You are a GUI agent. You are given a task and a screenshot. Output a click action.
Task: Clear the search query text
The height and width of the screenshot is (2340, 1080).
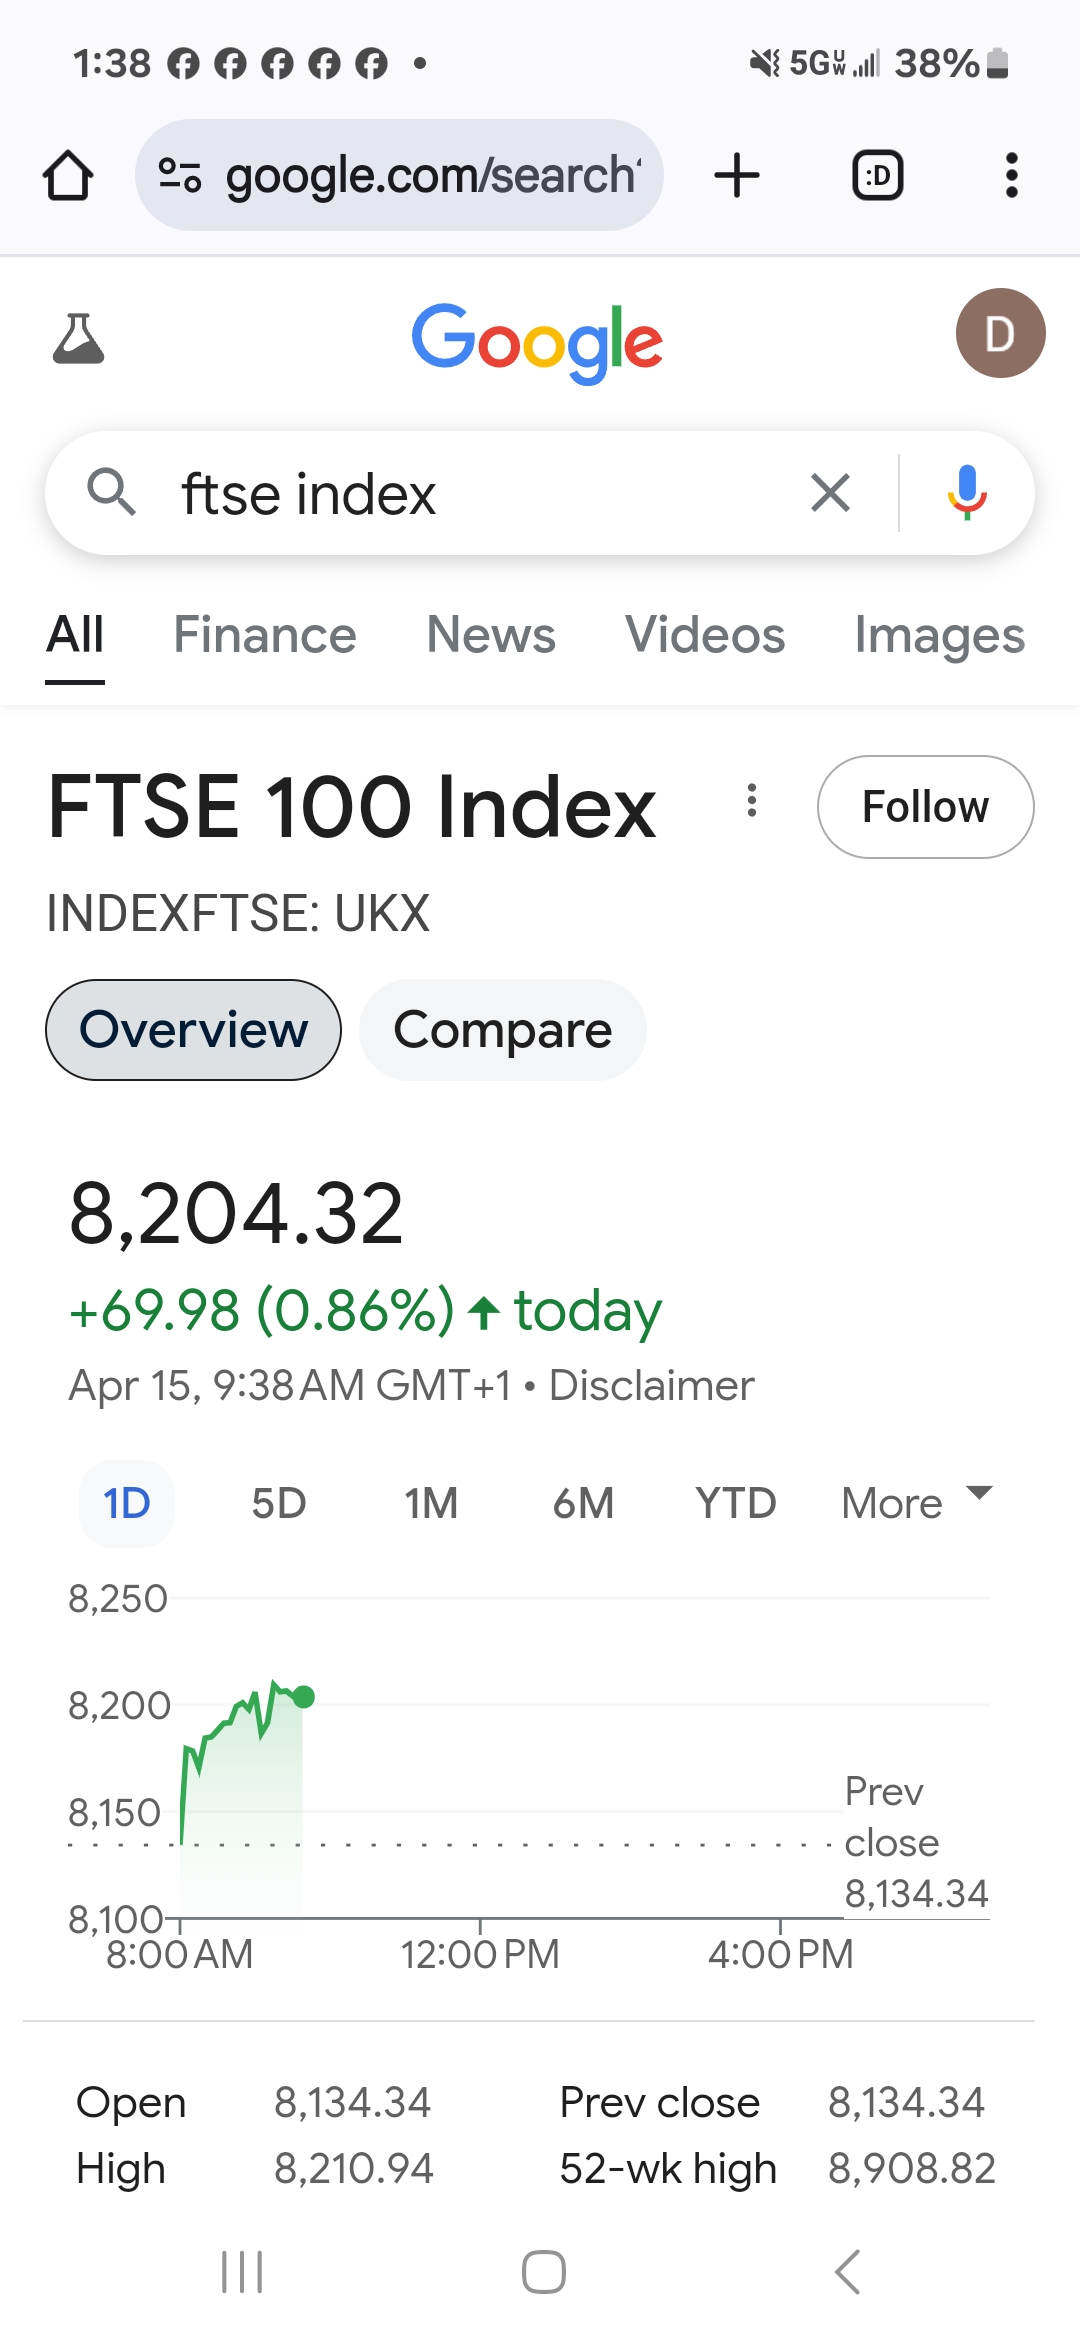(830, 493)
